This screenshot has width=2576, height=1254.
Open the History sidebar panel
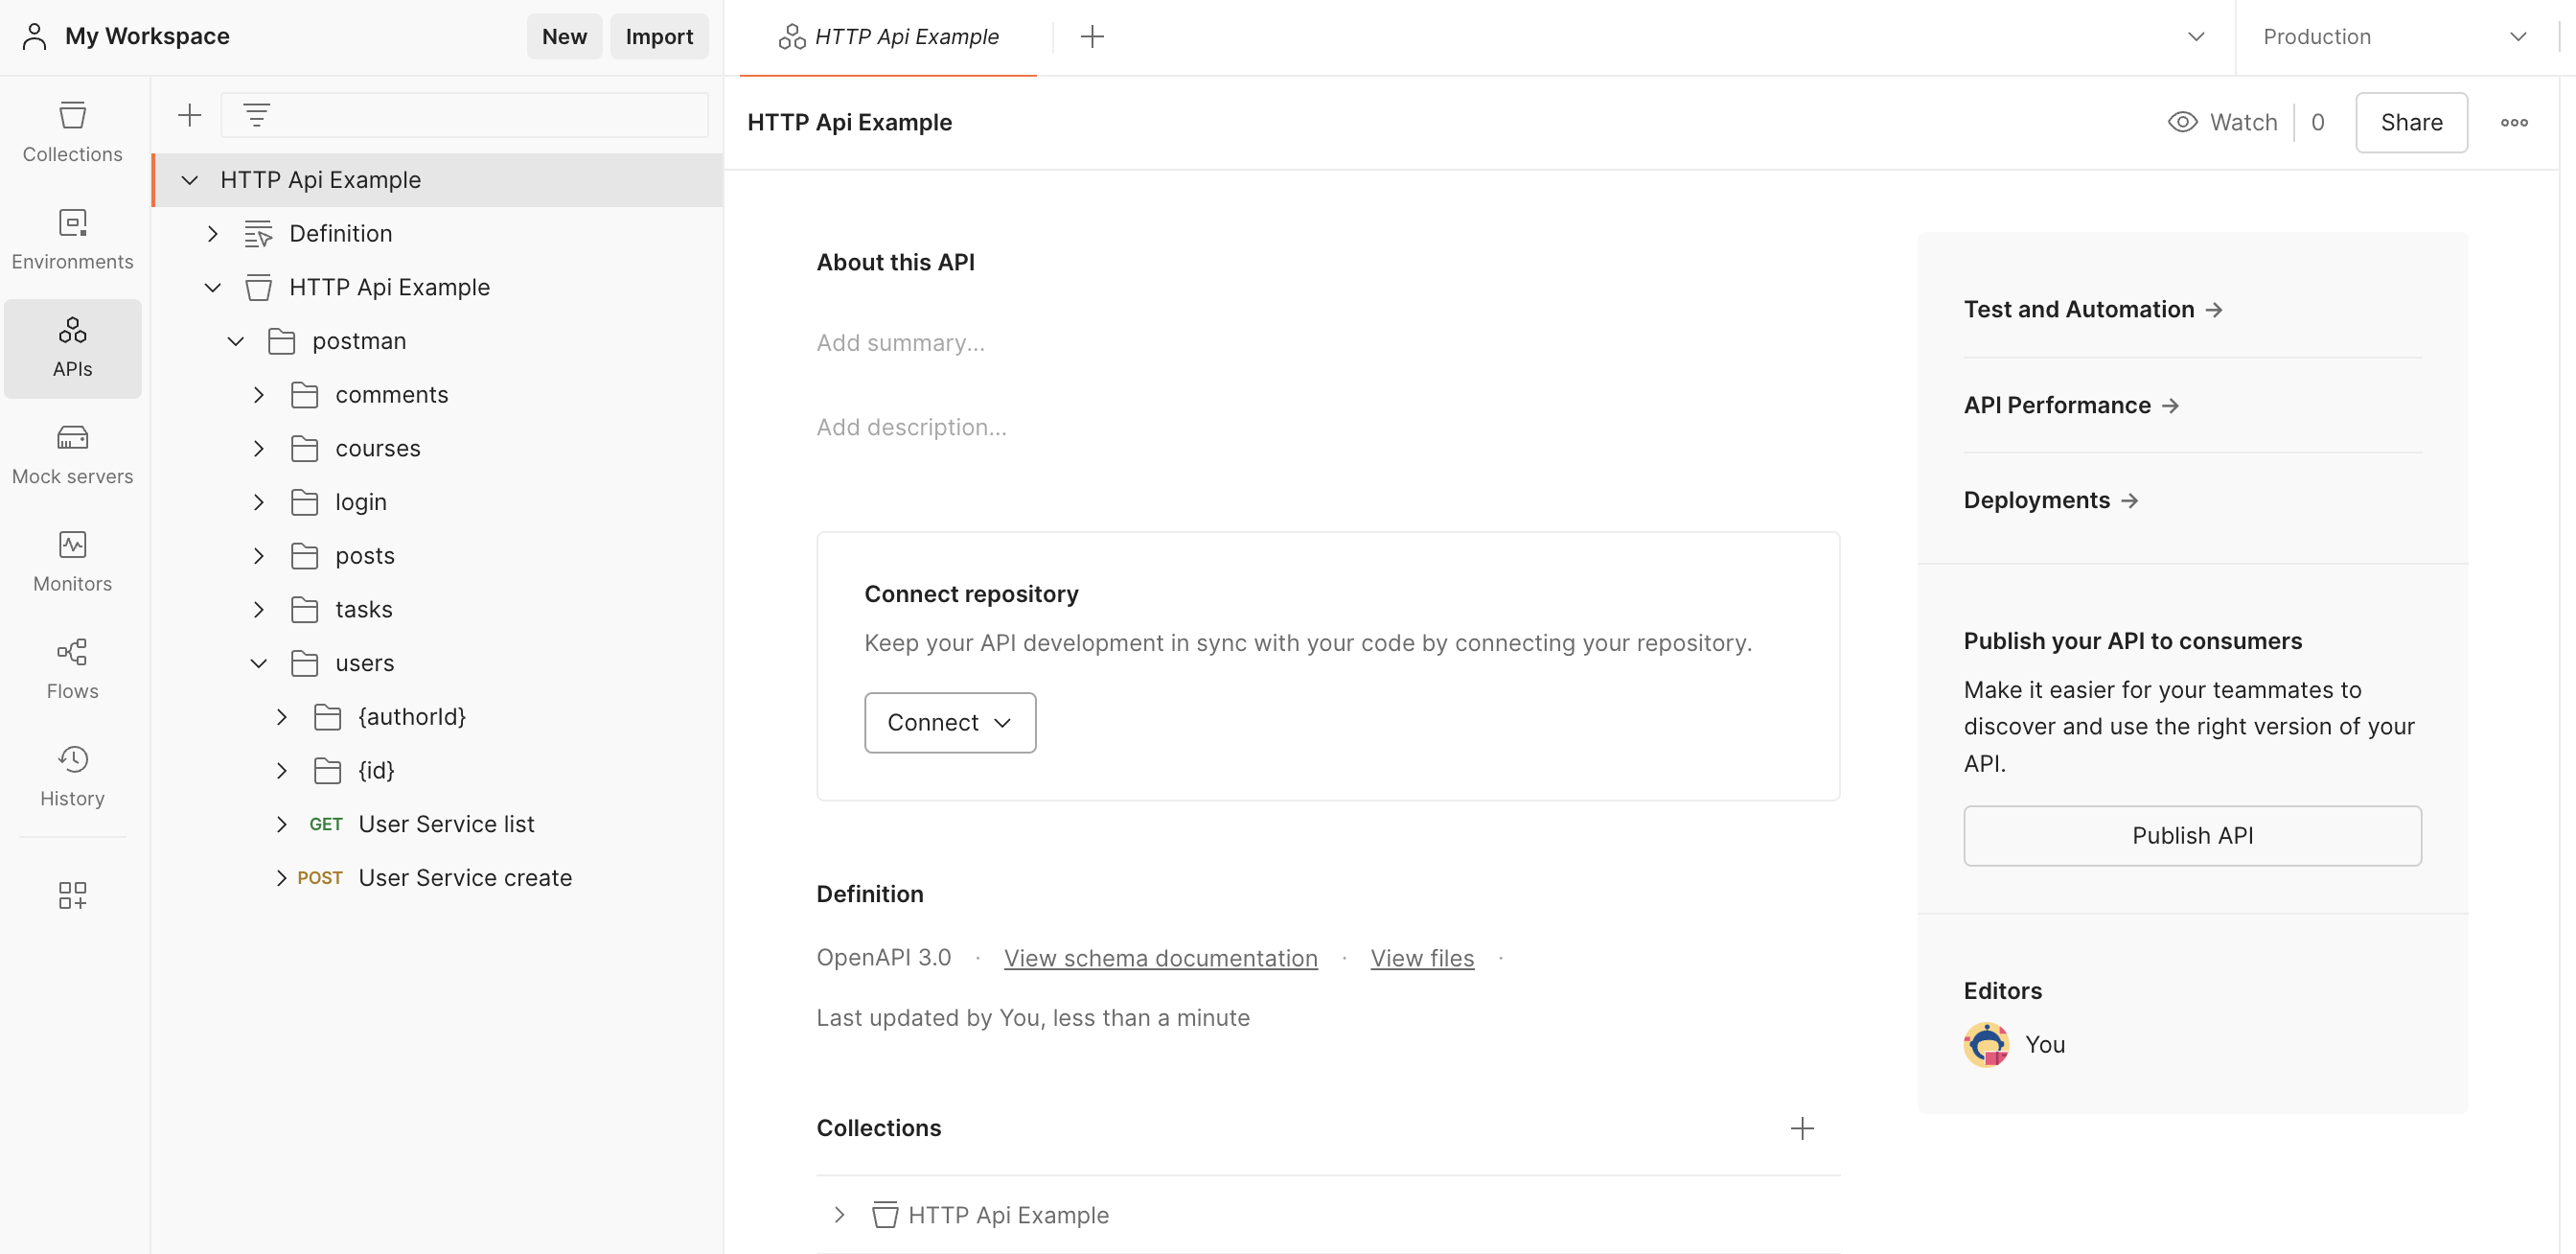click(x=72, y=776)
